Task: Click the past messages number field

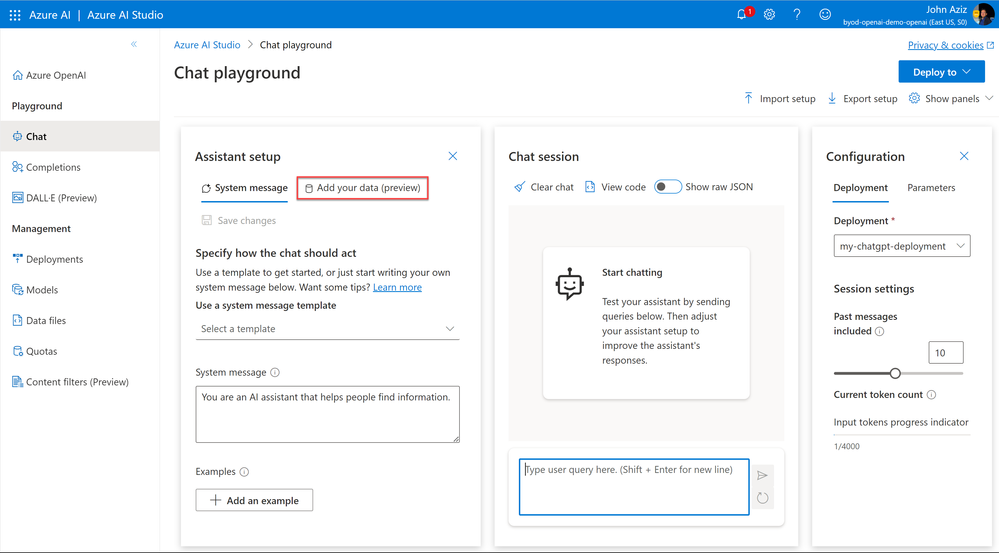Action: point(945,352)
